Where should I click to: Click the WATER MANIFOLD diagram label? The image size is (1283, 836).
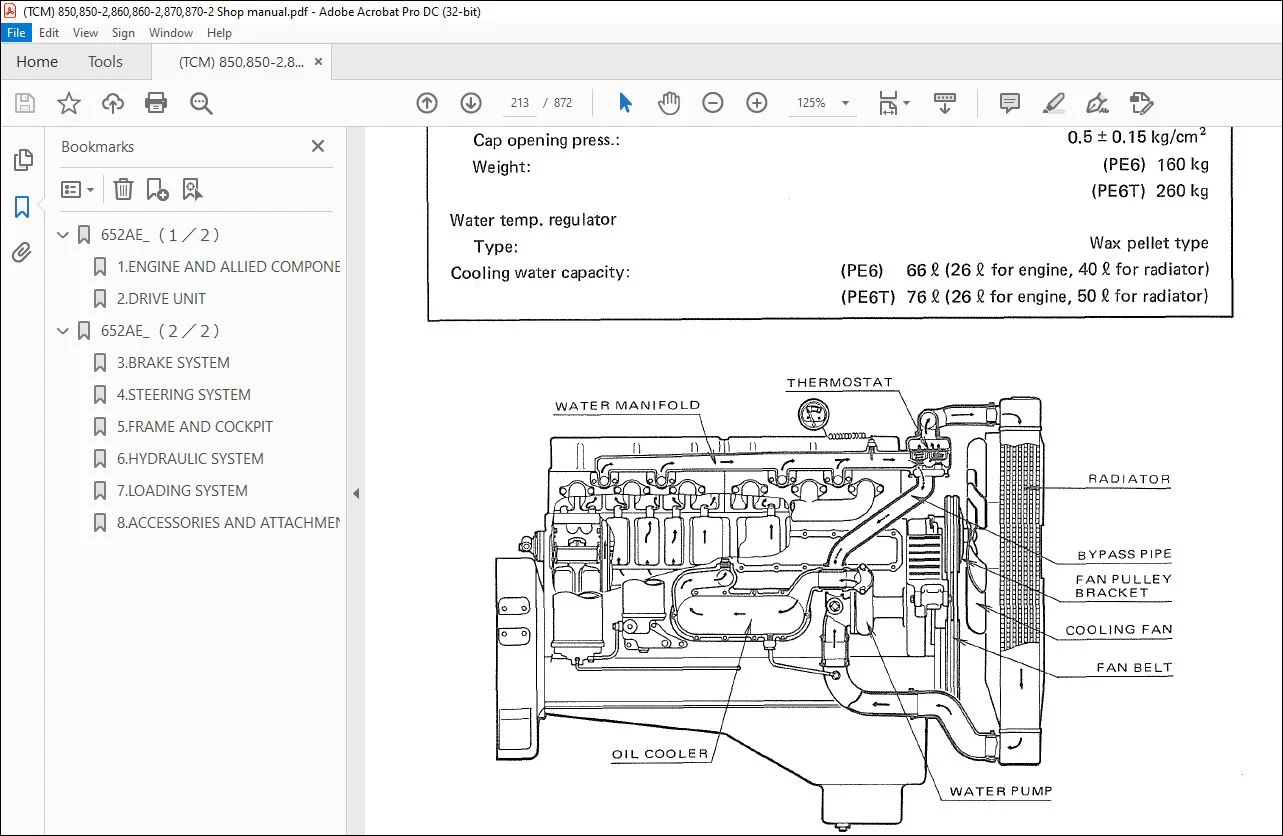point(628,406)
